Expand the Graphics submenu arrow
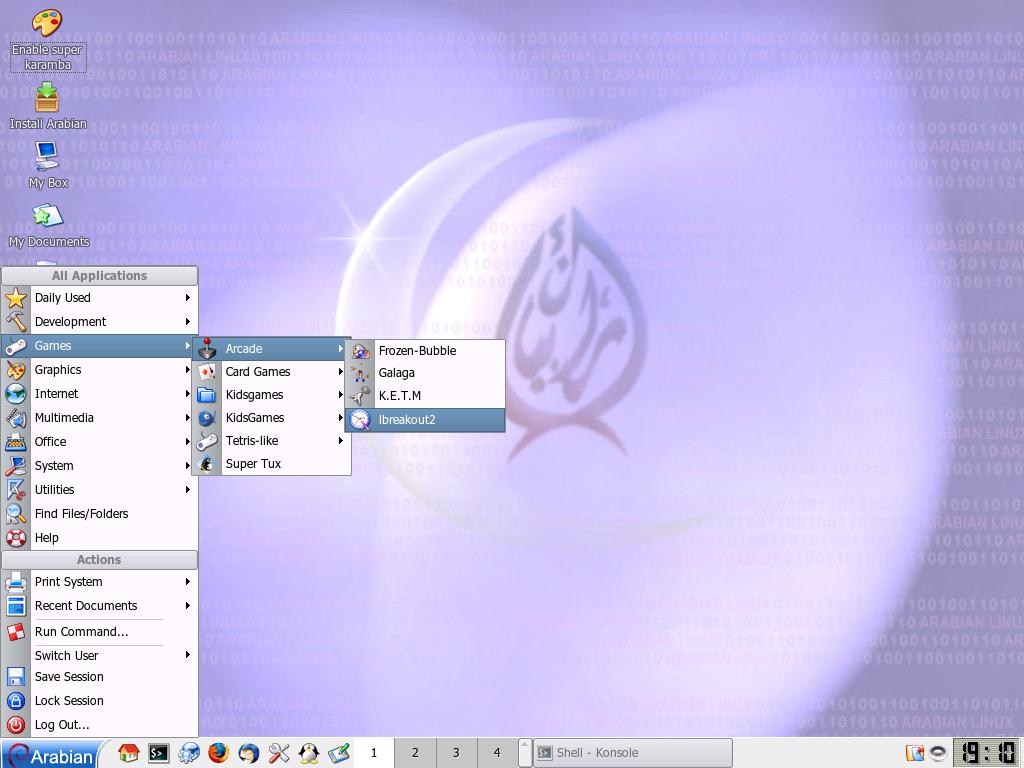Viewport: 1024px width, 768px height. coord(187,370)
